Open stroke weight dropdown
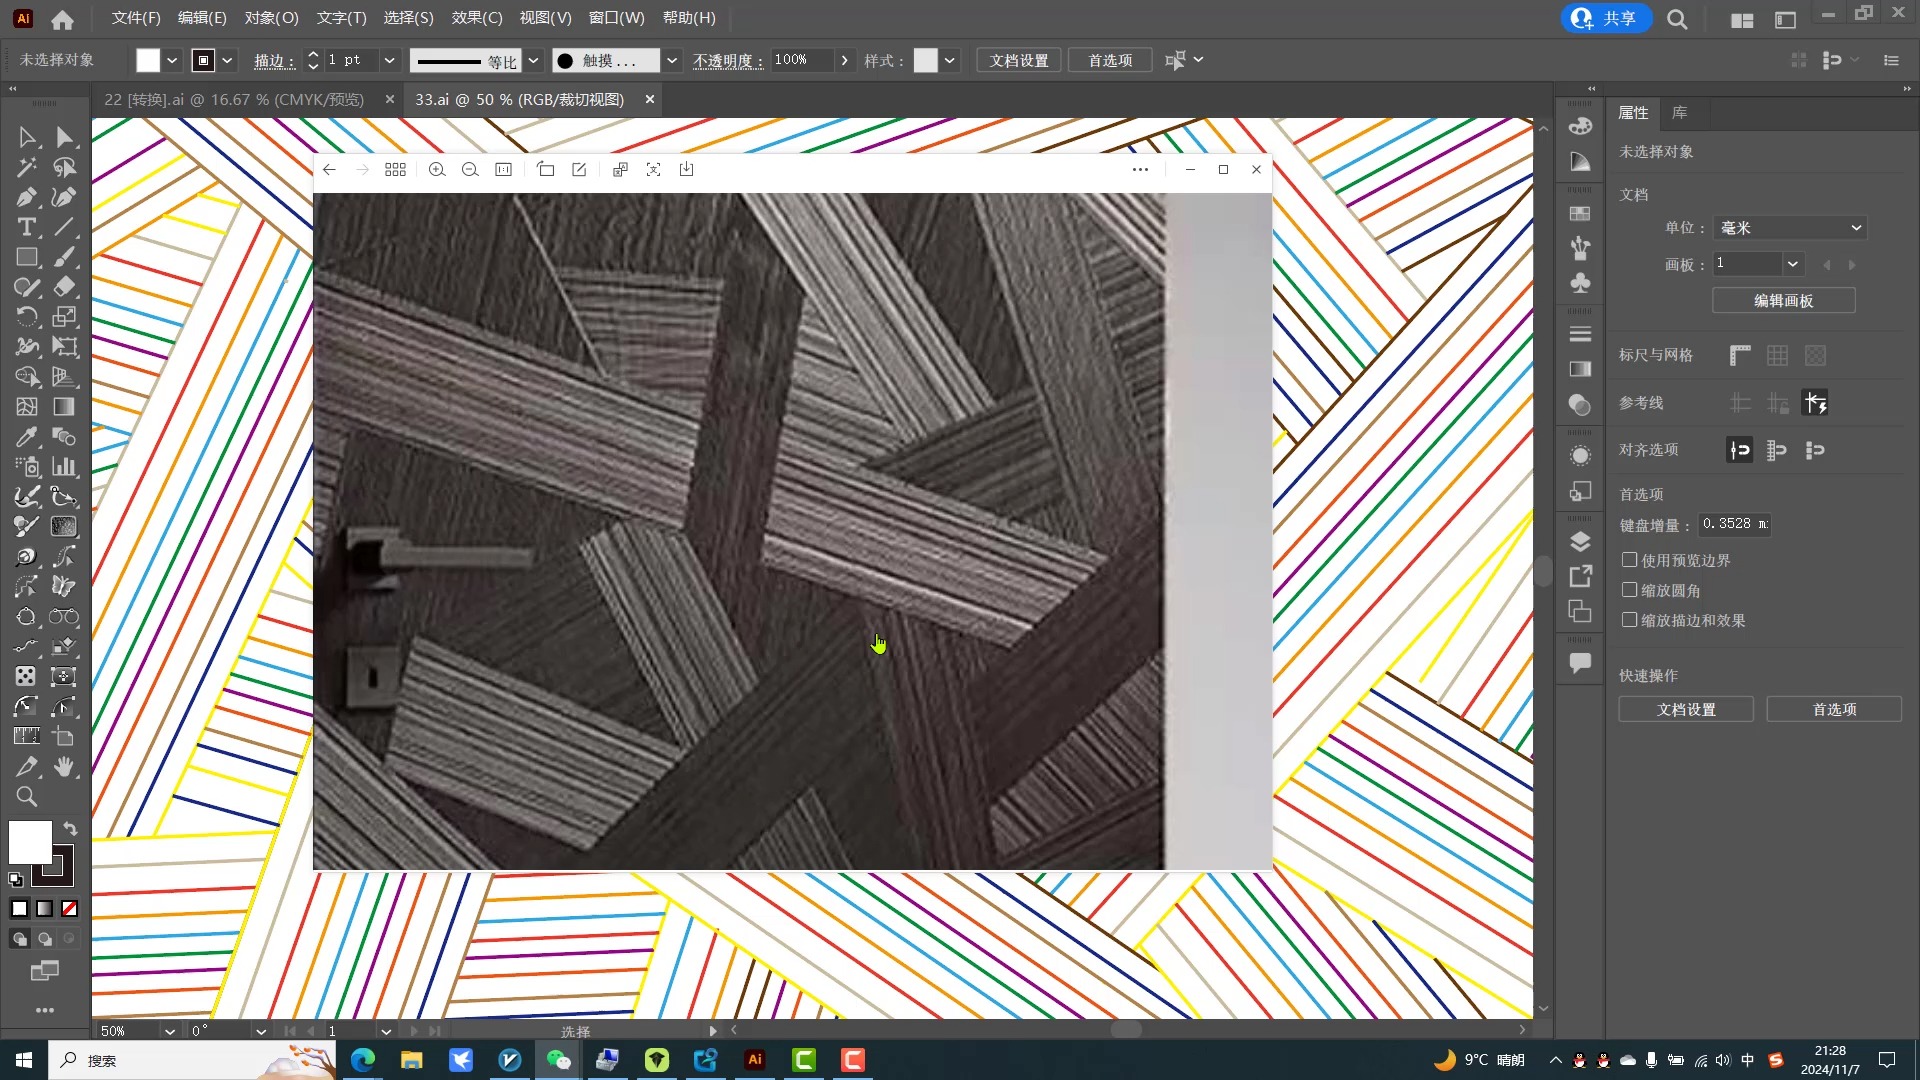 (390, 60)
